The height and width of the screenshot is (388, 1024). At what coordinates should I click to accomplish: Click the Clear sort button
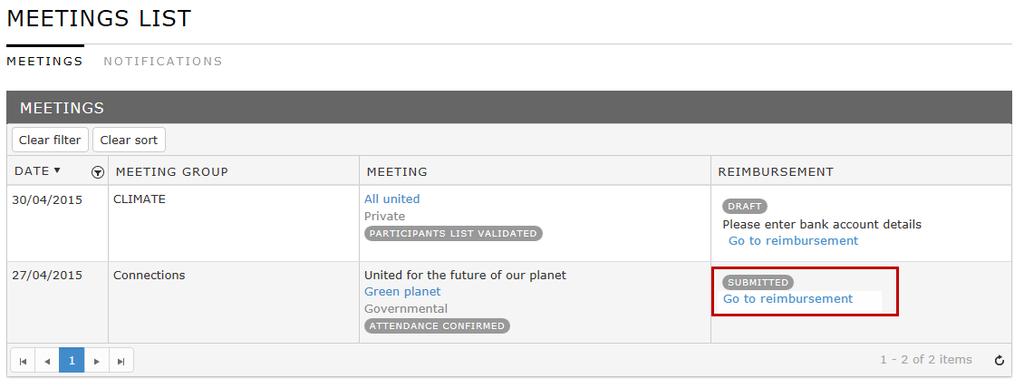[x=129, y=140]
